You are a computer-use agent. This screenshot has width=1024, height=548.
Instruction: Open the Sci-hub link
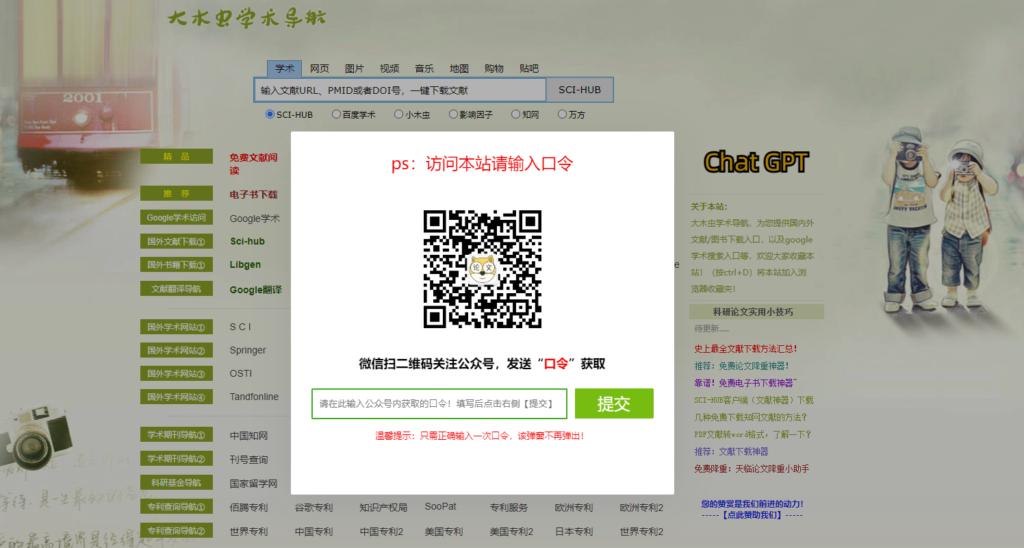click(247, 242)
